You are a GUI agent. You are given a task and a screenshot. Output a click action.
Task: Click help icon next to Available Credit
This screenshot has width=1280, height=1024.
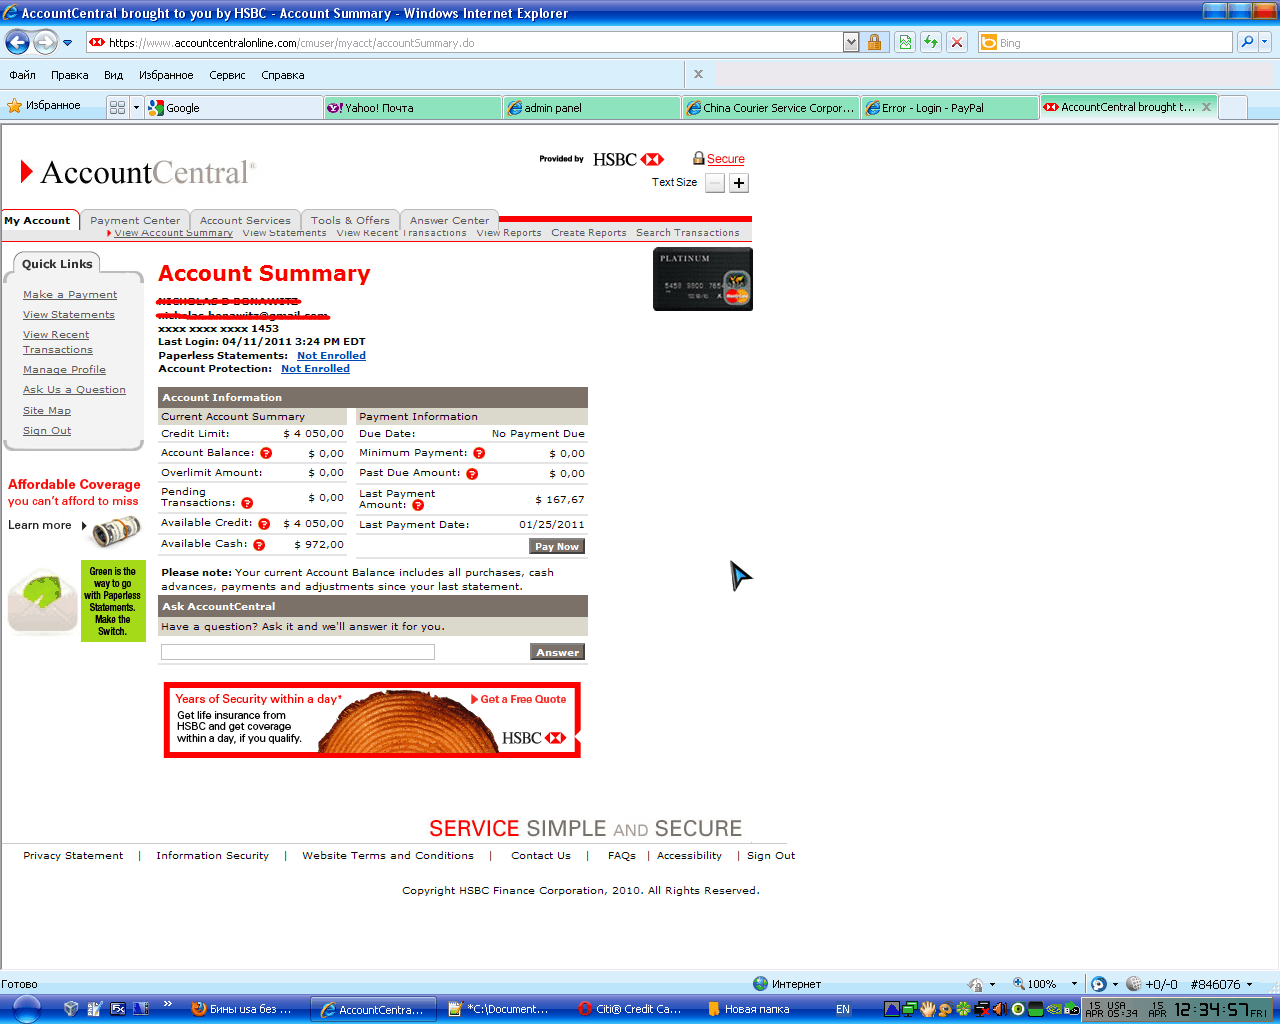[264, 524]
